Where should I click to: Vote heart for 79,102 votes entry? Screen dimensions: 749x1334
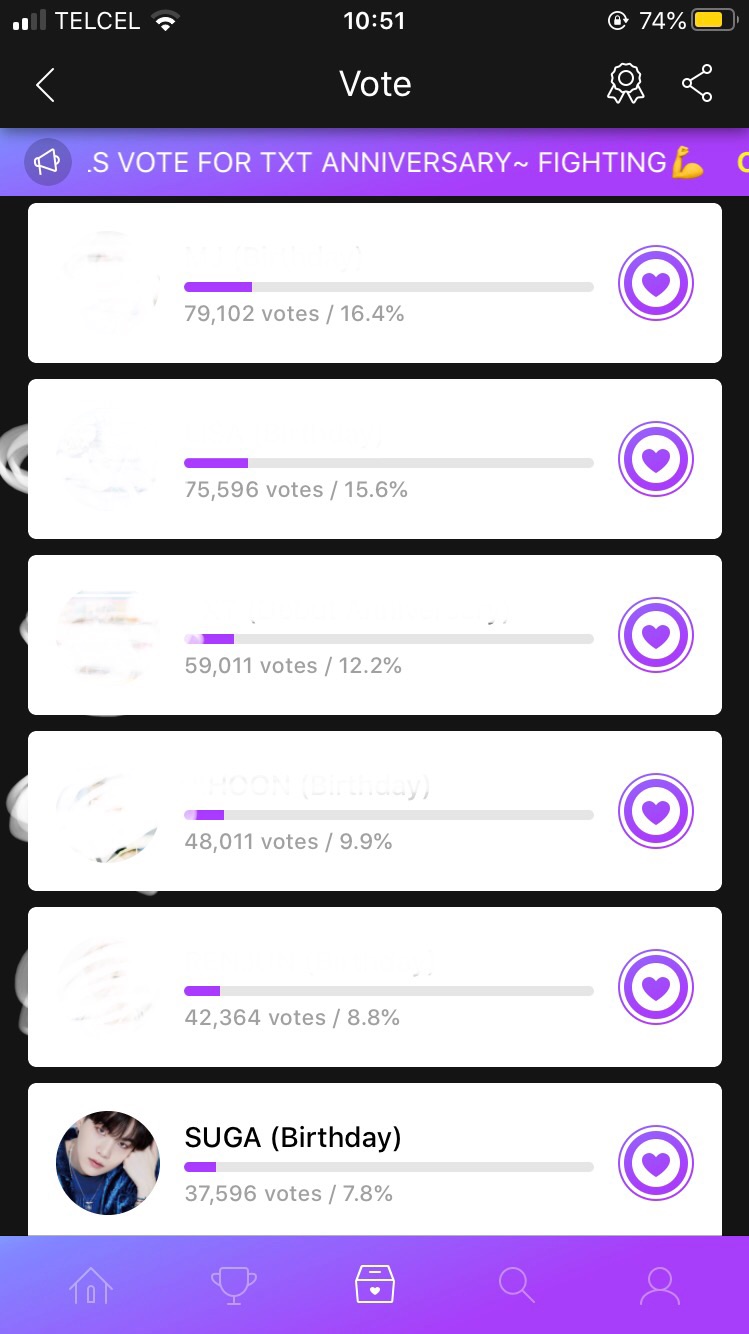tap(655, 284)
